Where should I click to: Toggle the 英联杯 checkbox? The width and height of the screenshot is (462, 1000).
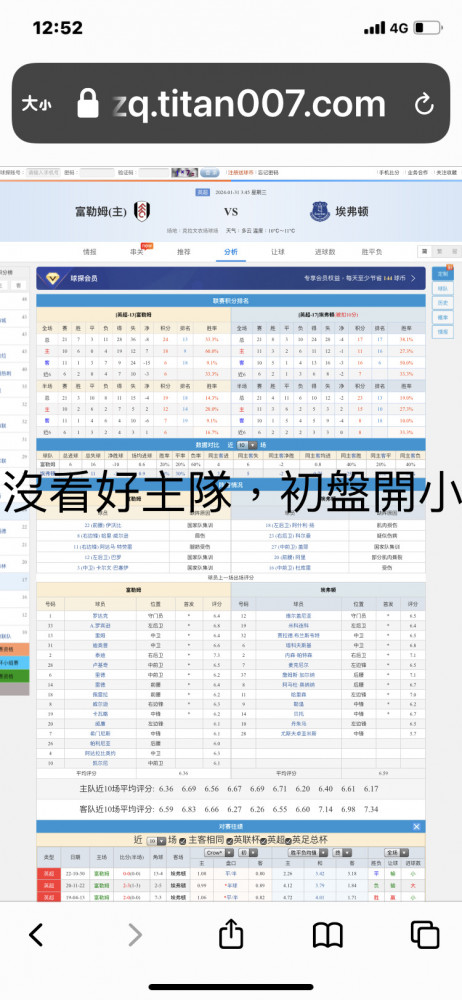pyautogui.click(x=228, y=841)
